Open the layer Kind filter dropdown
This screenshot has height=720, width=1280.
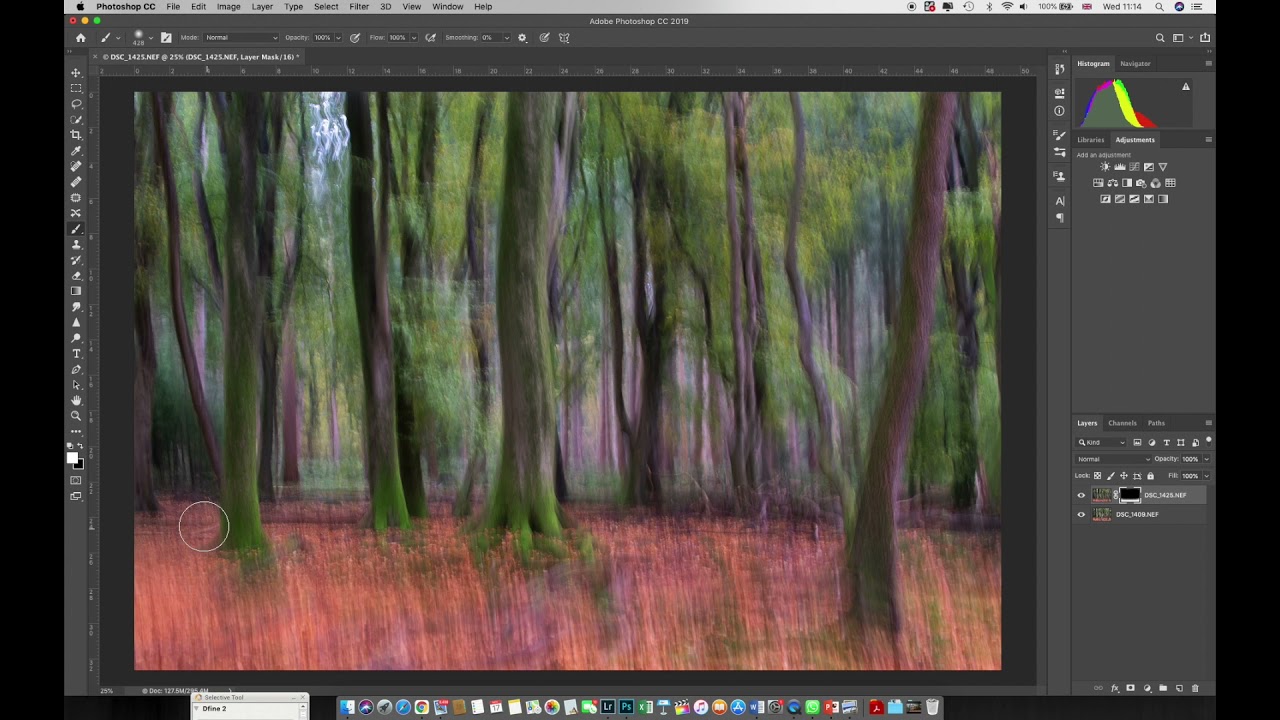tap(1101, 442)
